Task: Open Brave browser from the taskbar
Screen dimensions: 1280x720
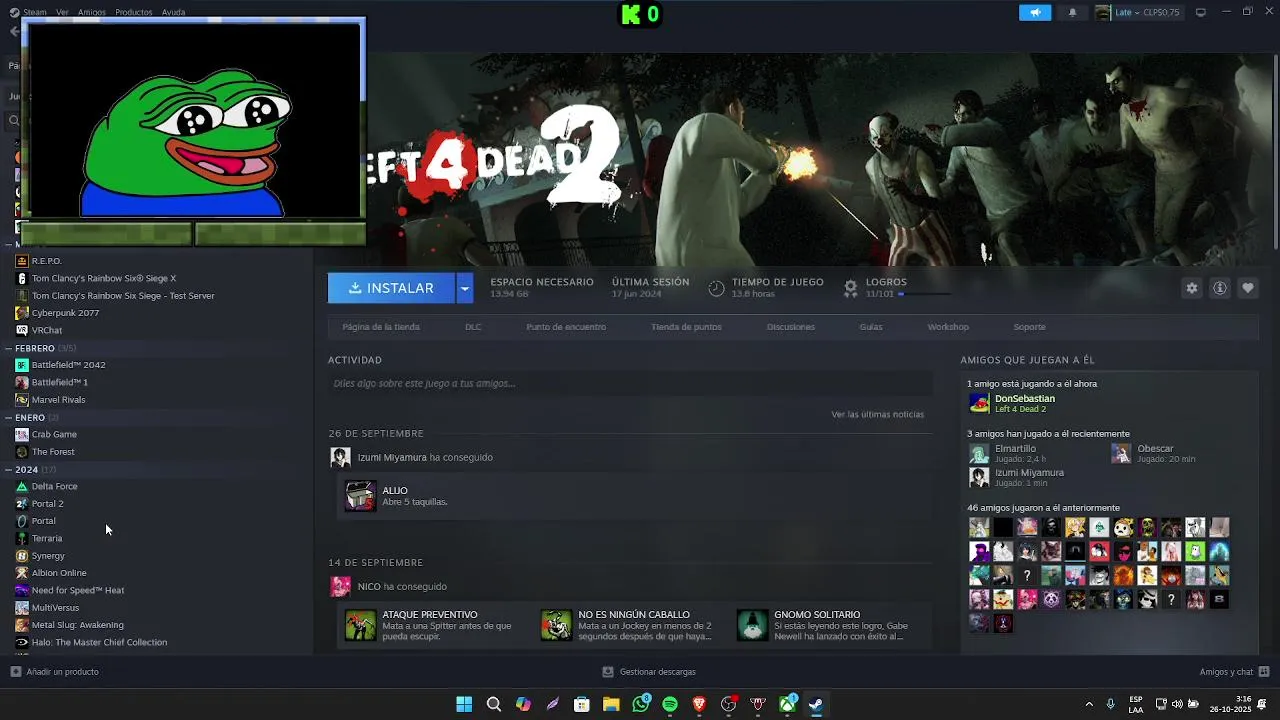Action: pos(699,704)
